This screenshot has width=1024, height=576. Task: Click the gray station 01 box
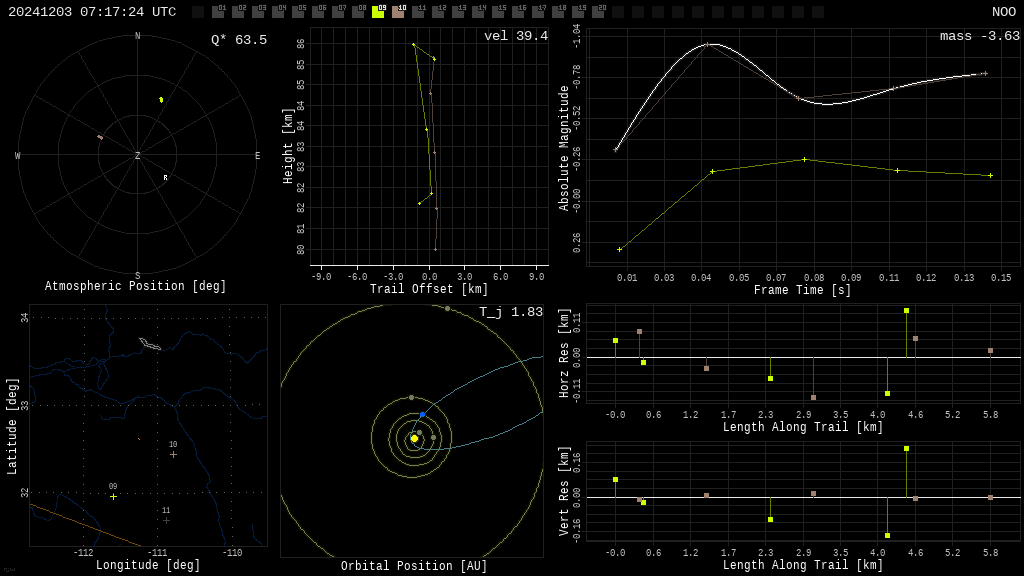pyautogui.click(x=218, y=12)
